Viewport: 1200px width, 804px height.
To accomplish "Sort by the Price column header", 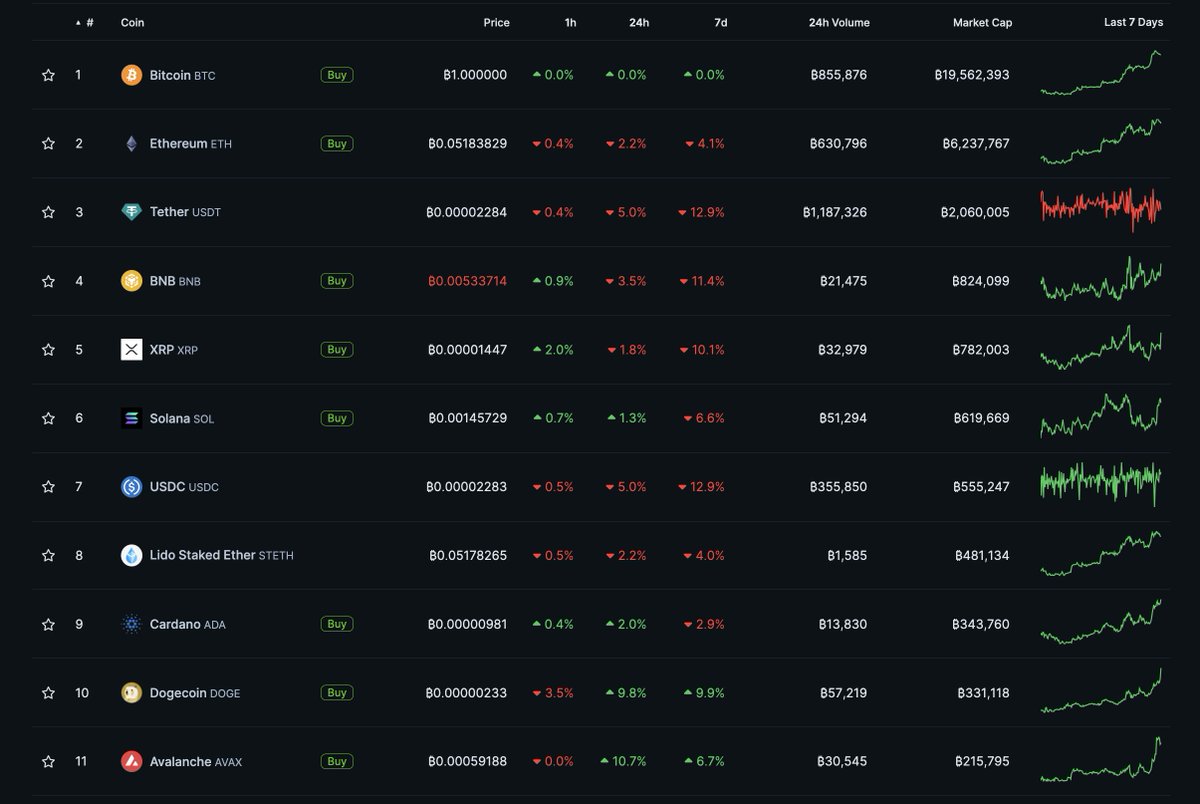I will point(496,22).
